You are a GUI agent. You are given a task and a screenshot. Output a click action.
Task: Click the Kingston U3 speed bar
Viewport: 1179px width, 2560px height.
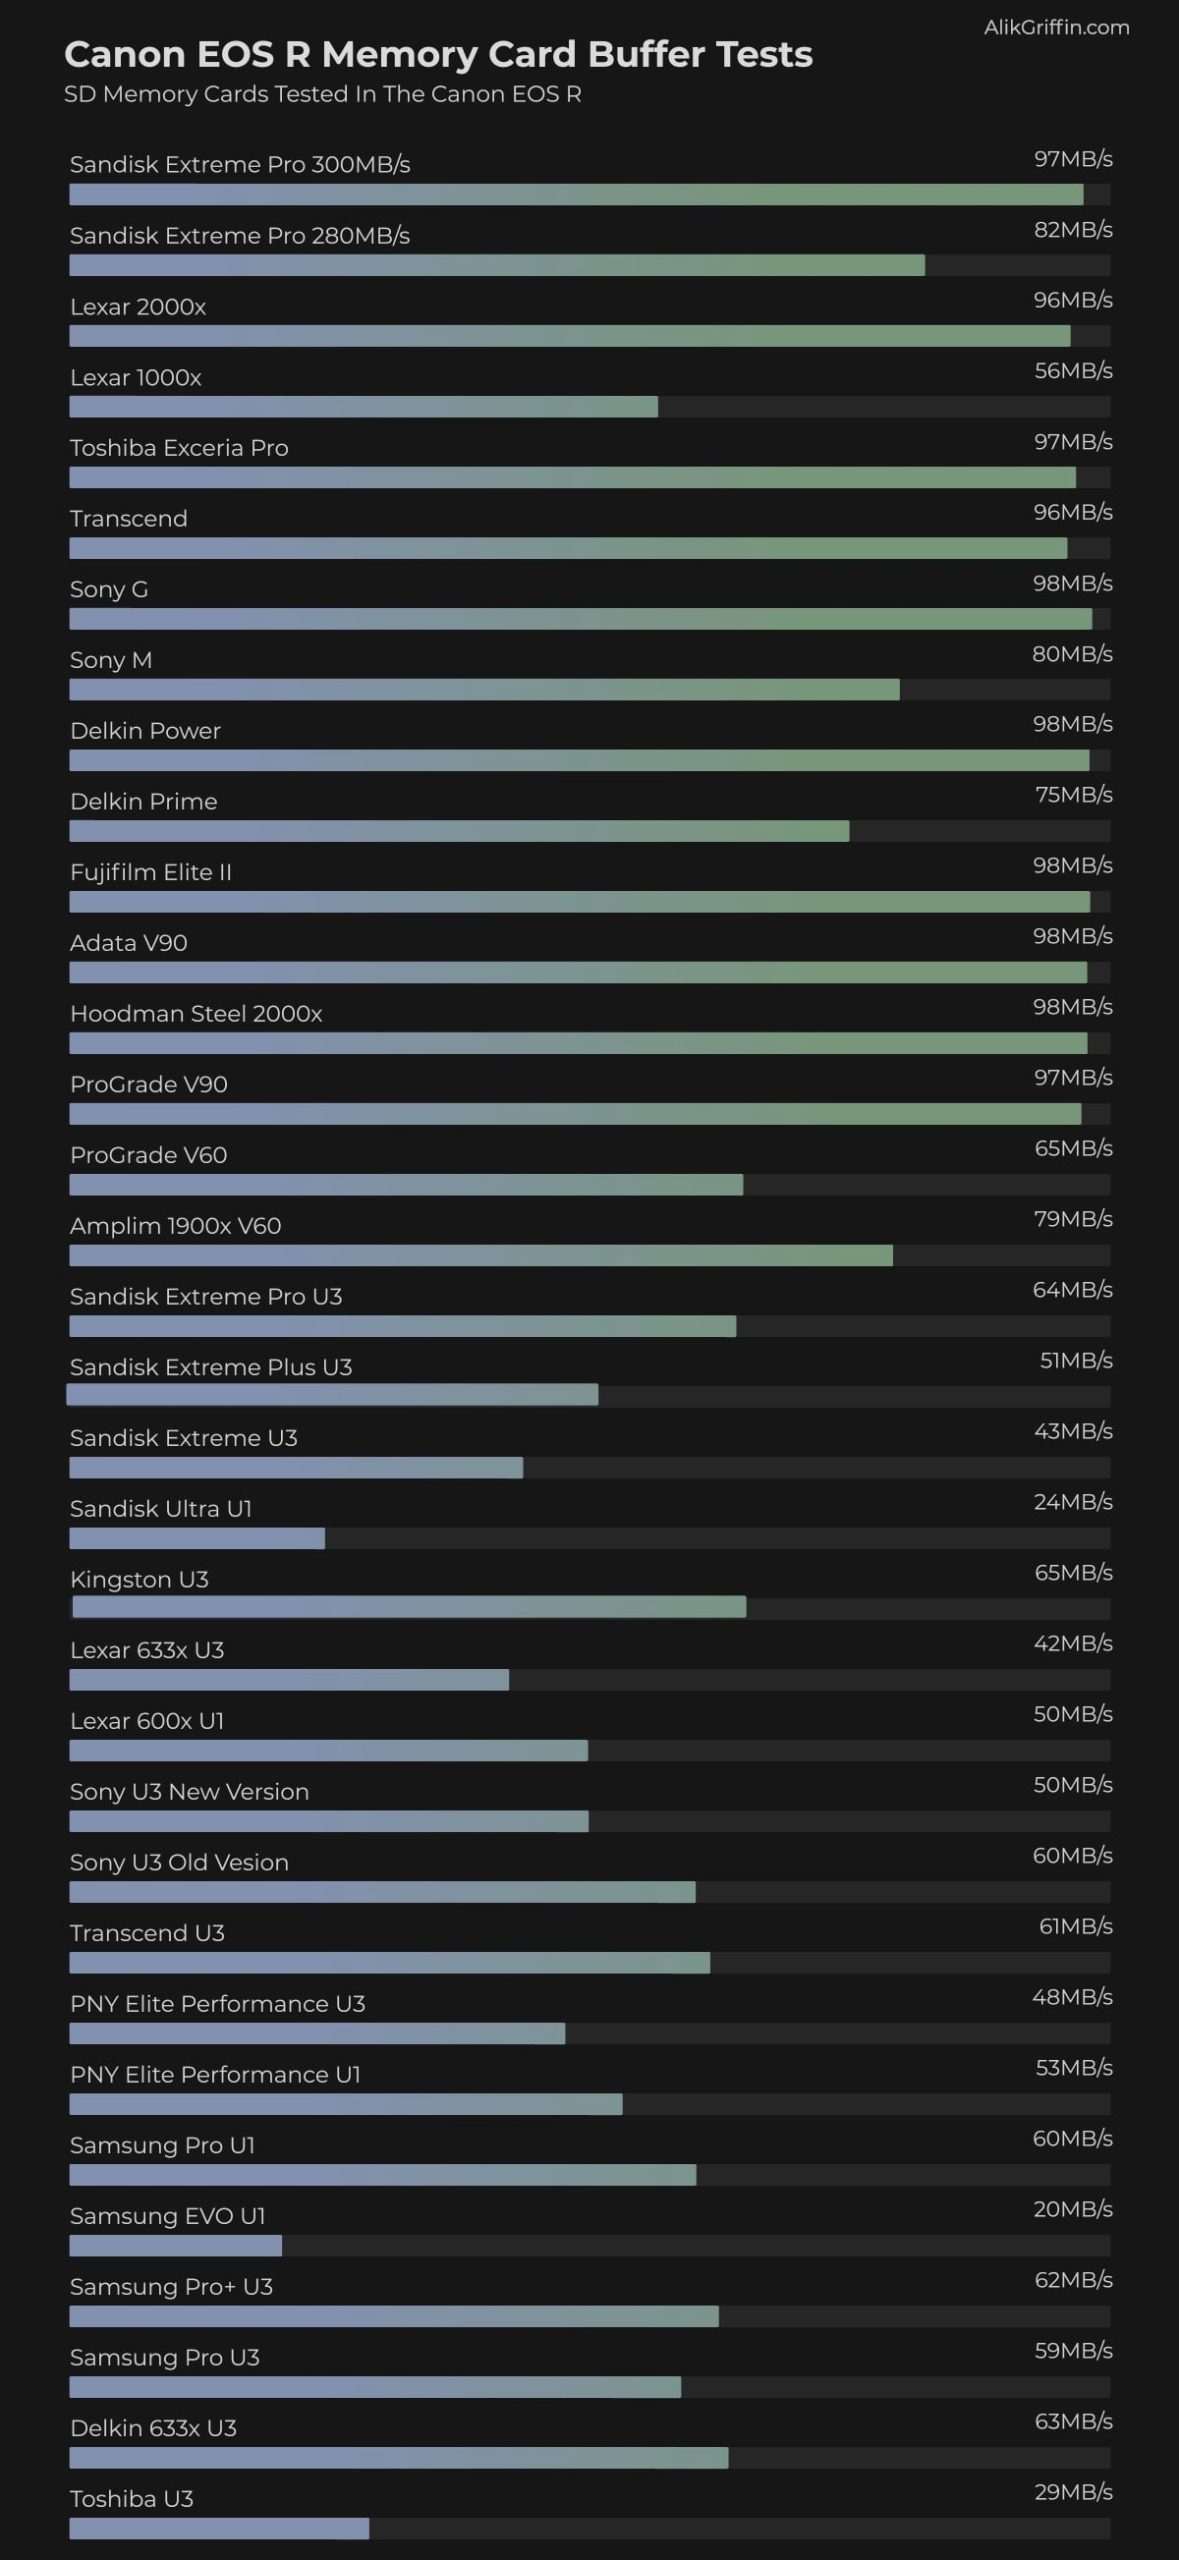coord(409,1607)
